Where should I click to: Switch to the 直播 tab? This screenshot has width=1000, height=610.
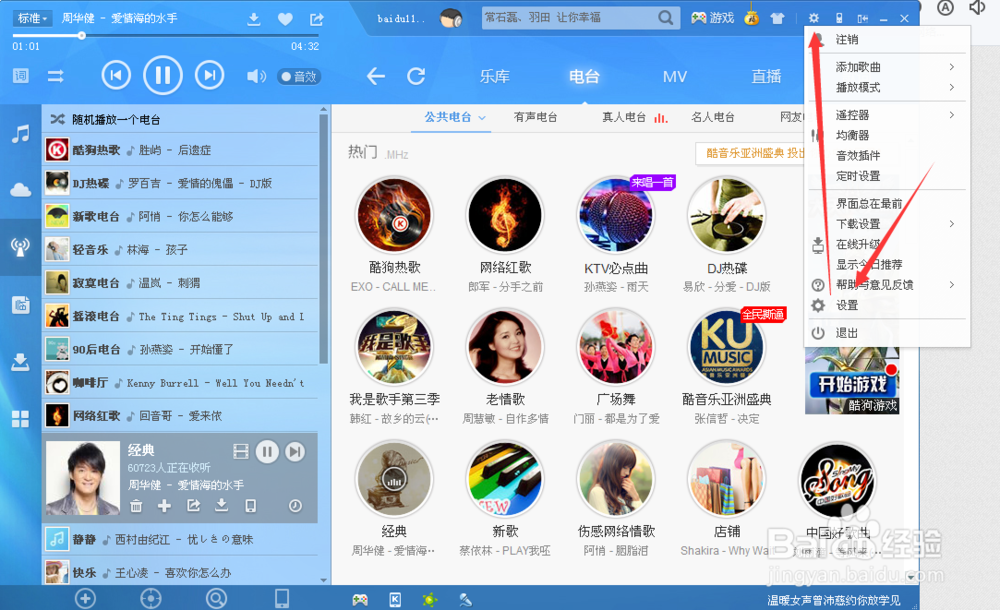coord(766,77)
